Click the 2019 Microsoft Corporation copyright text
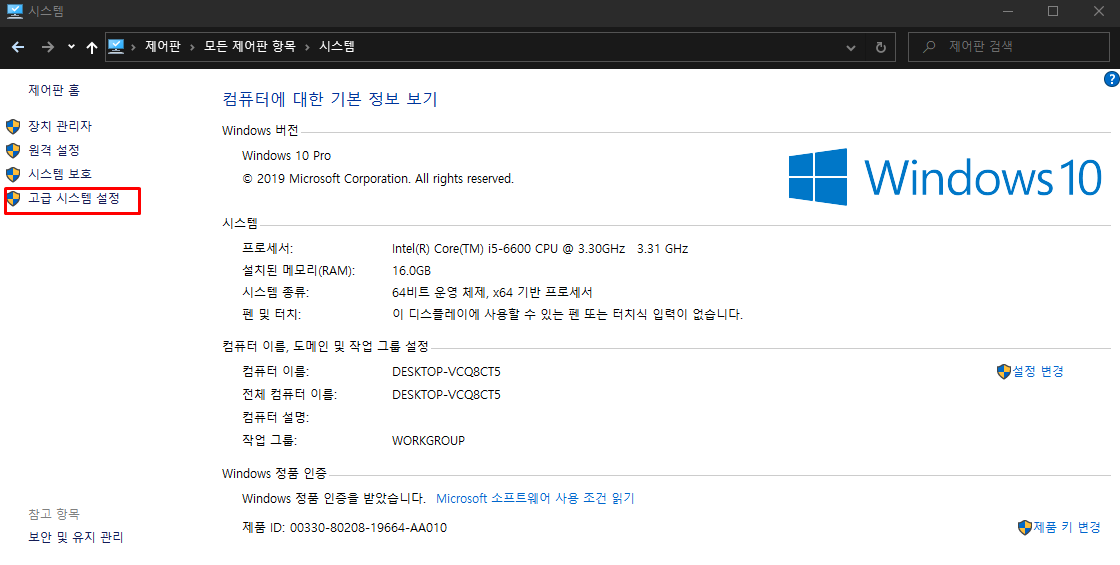The height and width of the screenshot is (565, 1120). [378, 179]
